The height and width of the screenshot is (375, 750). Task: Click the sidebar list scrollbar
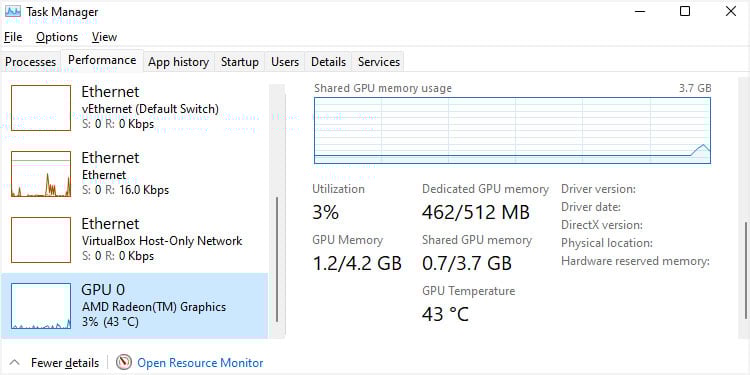[277, 260]
